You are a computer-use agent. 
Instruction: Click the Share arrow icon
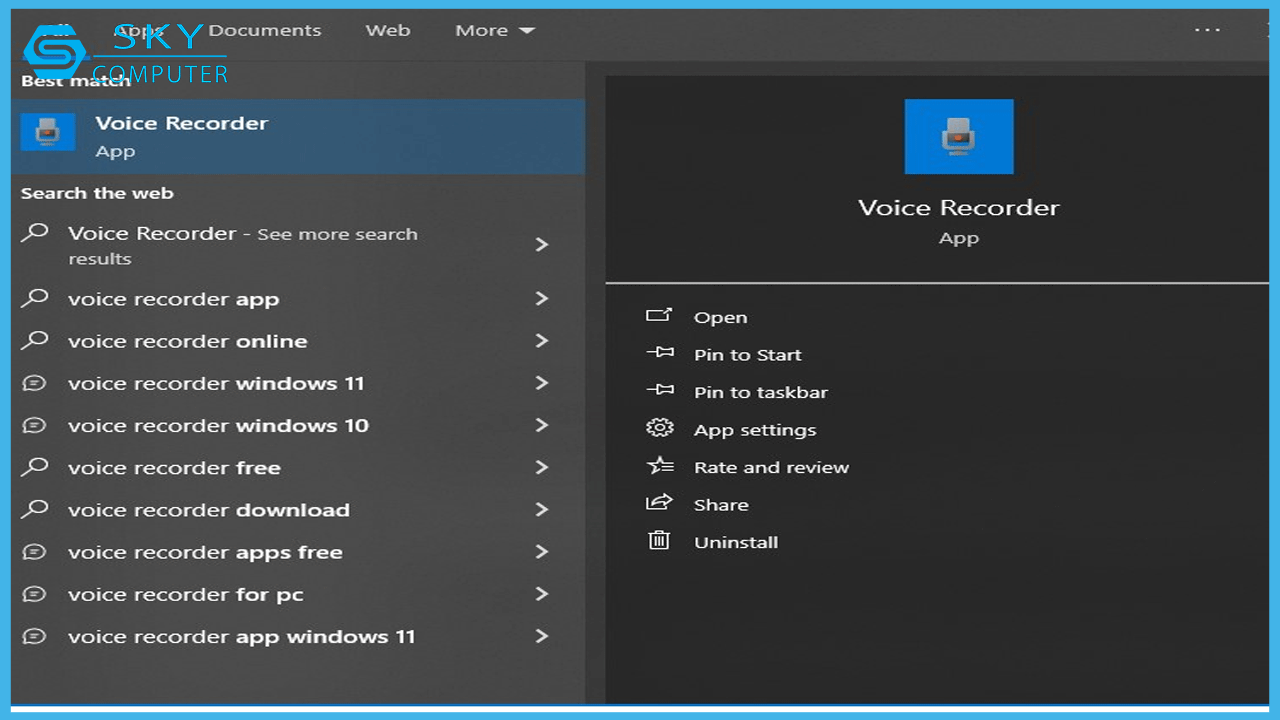659,503
